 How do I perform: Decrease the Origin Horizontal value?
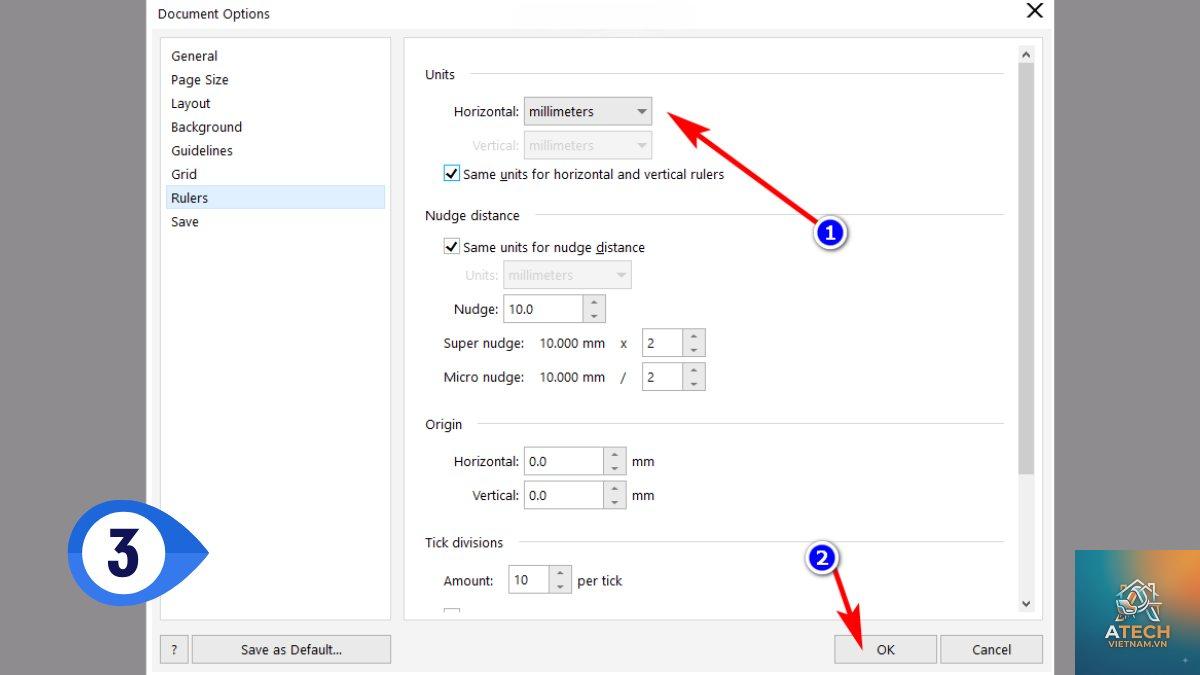(x=615, y=468)
